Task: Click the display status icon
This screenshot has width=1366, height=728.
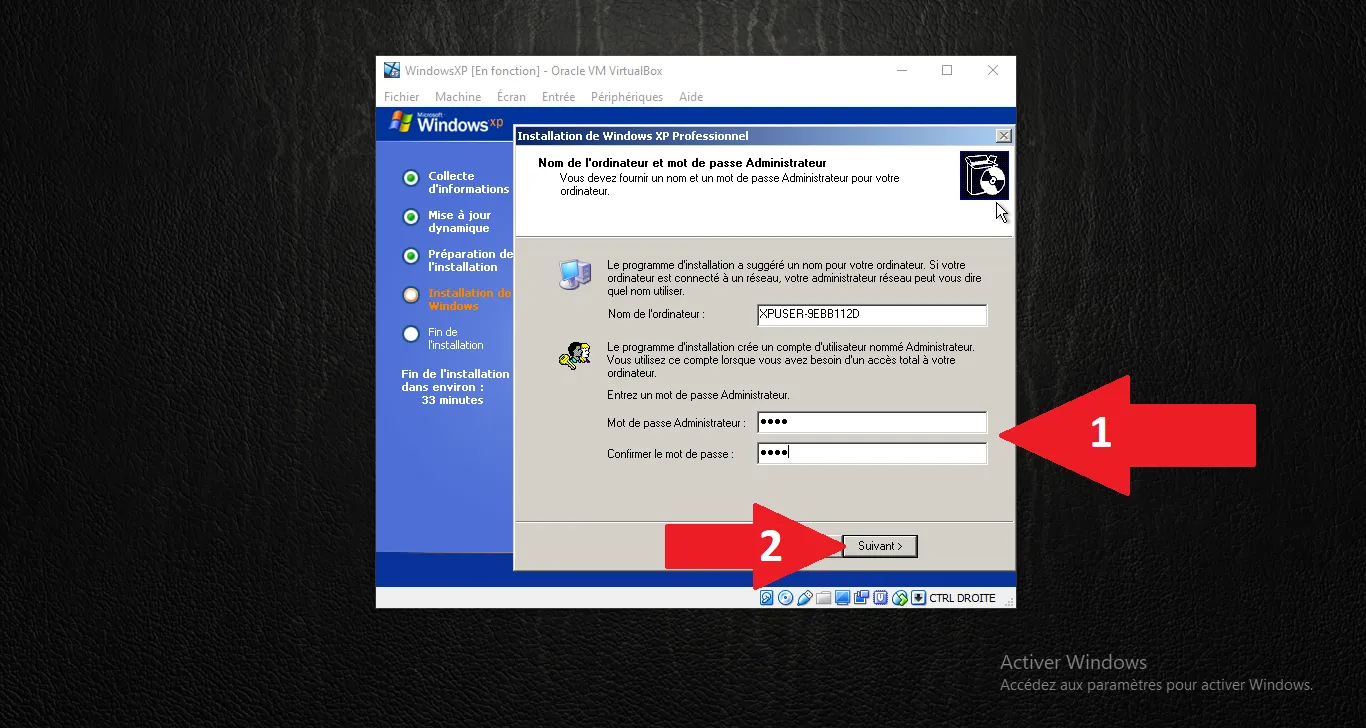Action: coord(843,598)
